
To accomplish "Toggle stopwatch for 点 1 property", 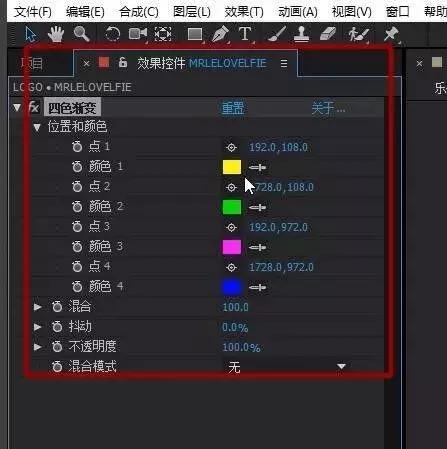I will [77, 146].
